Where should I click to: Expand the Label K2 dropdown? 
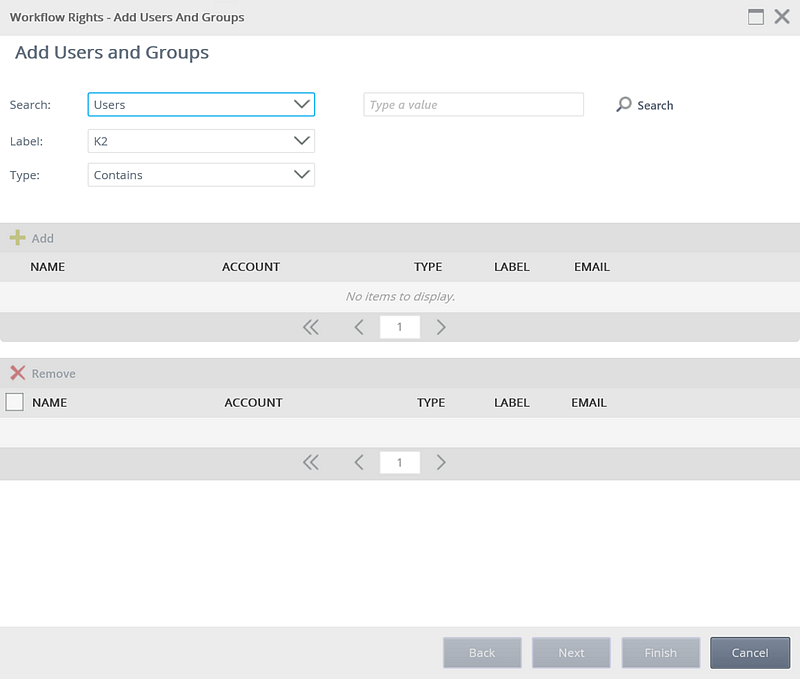click(x=201, y=141)
